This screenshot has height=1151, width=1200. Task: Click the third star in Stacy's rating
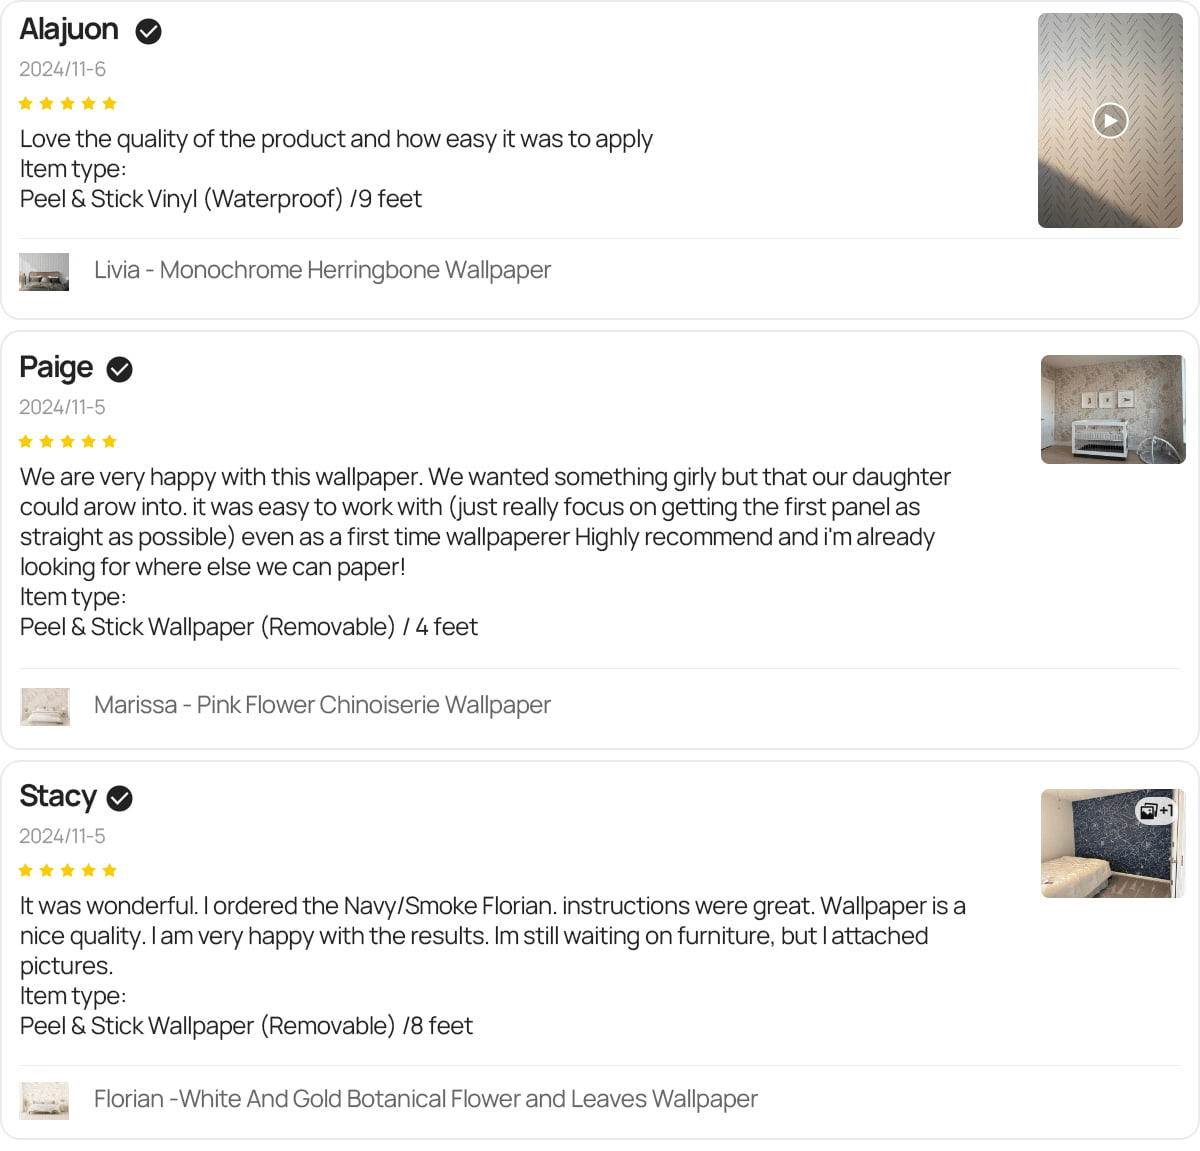(x=69, y=870)
